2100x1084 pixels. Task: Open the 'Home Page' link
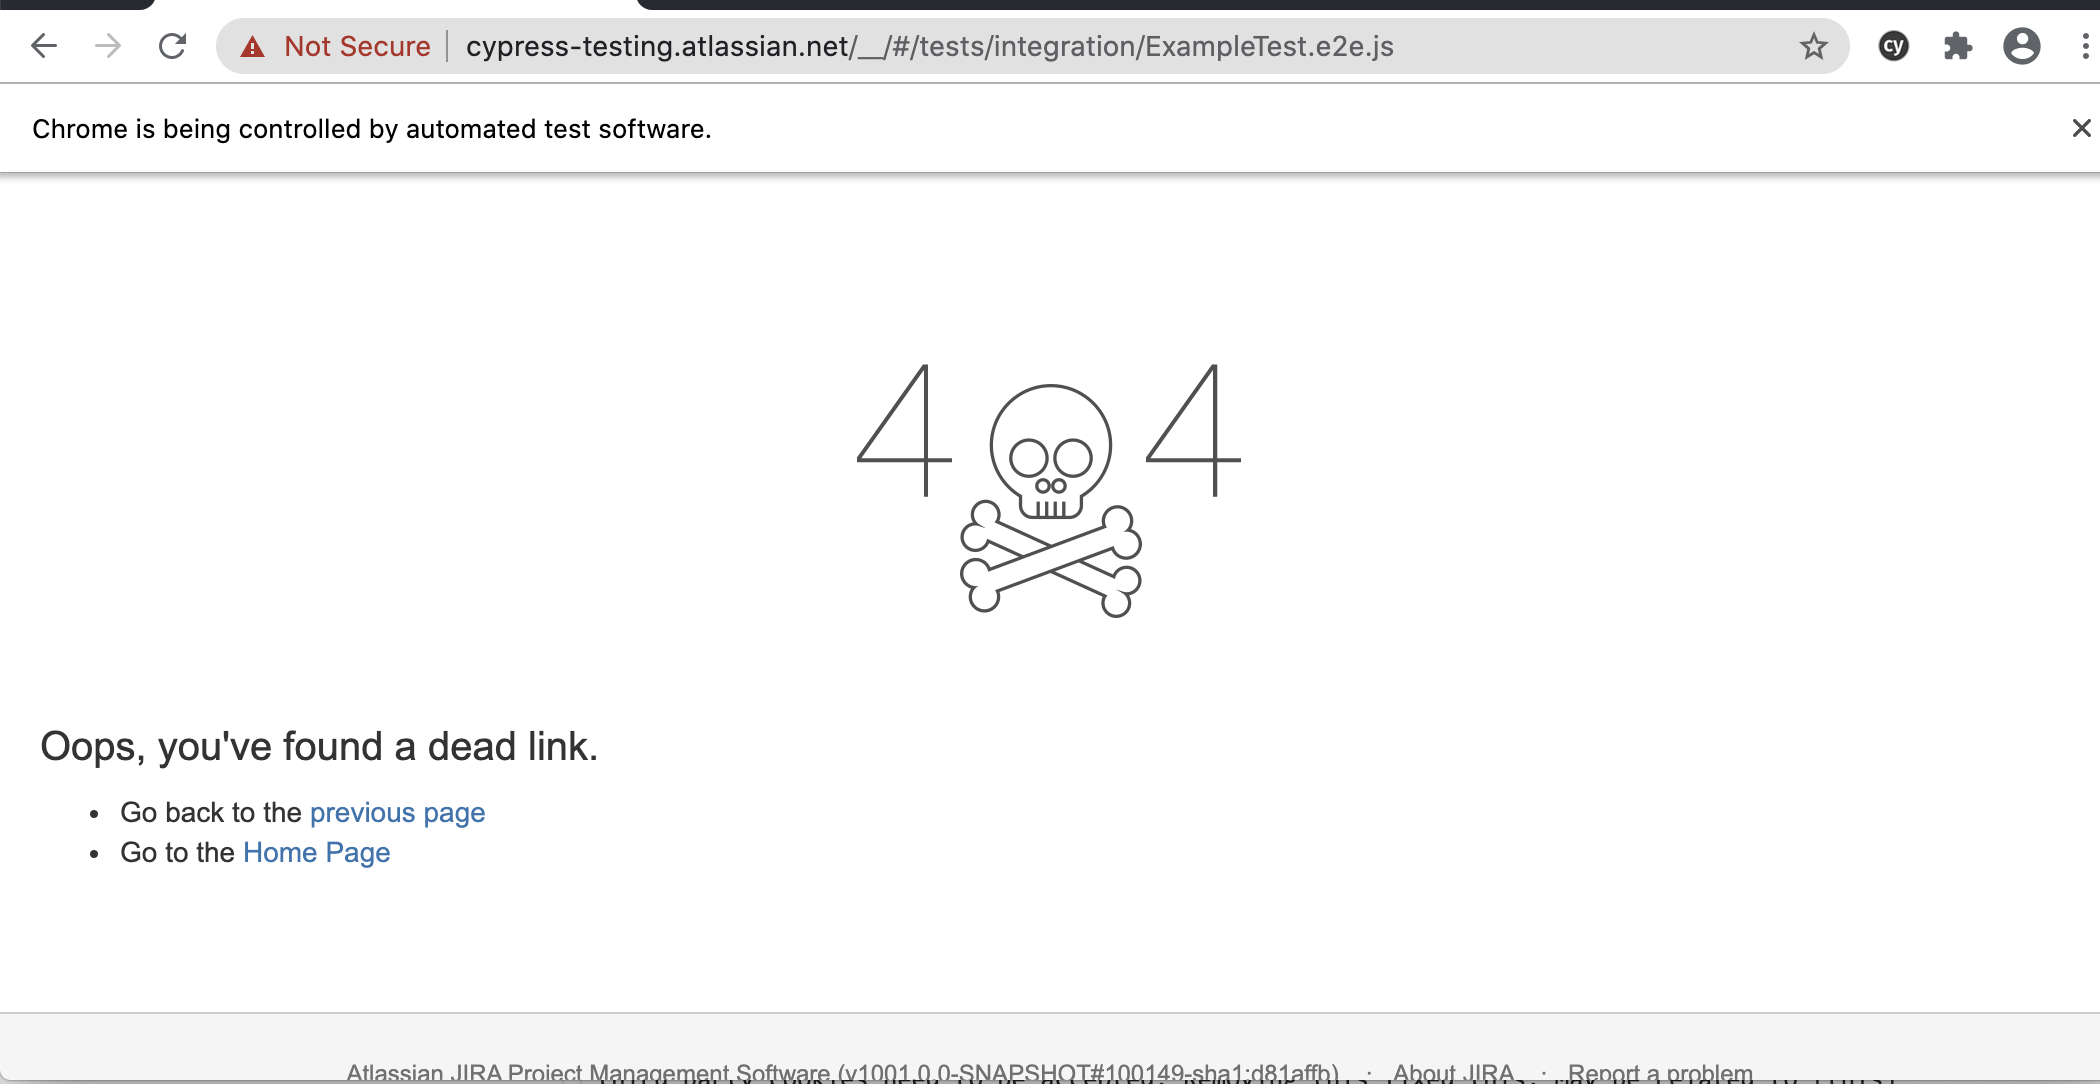point(317,852)
